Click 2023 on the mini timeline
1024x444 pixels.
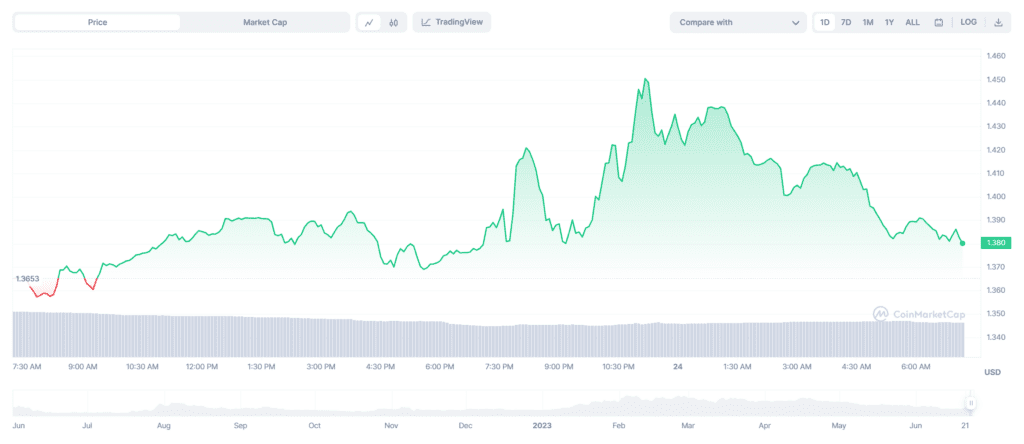[542, 426]
